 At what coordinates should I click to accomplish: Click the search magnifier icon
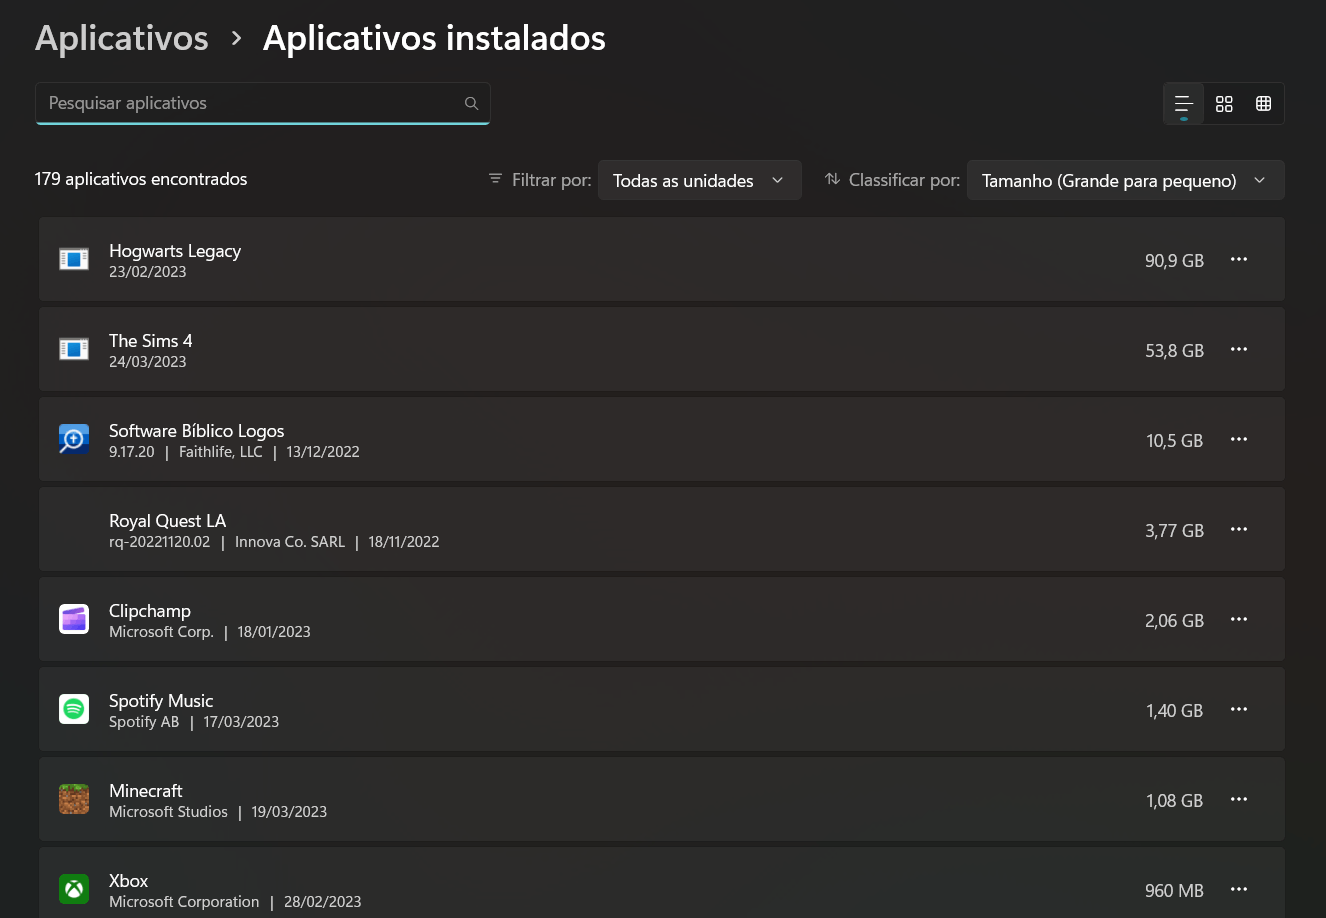tap(471, 103)
